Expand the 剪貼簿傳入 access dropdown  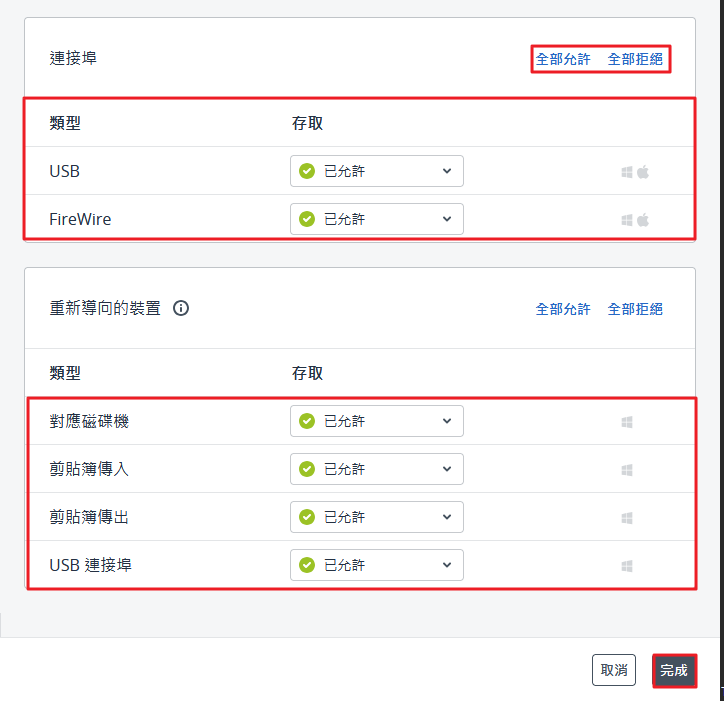pyautogui.click(x=376, y=469)
